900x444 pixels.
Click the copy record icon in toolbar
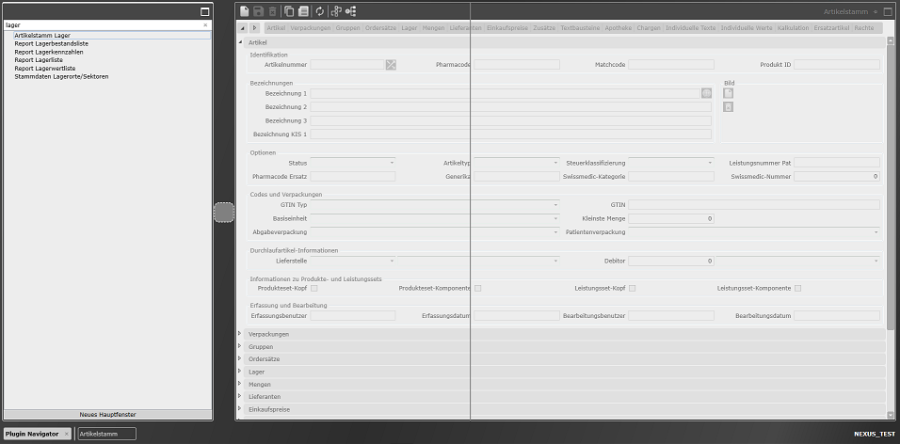point(289,11)
